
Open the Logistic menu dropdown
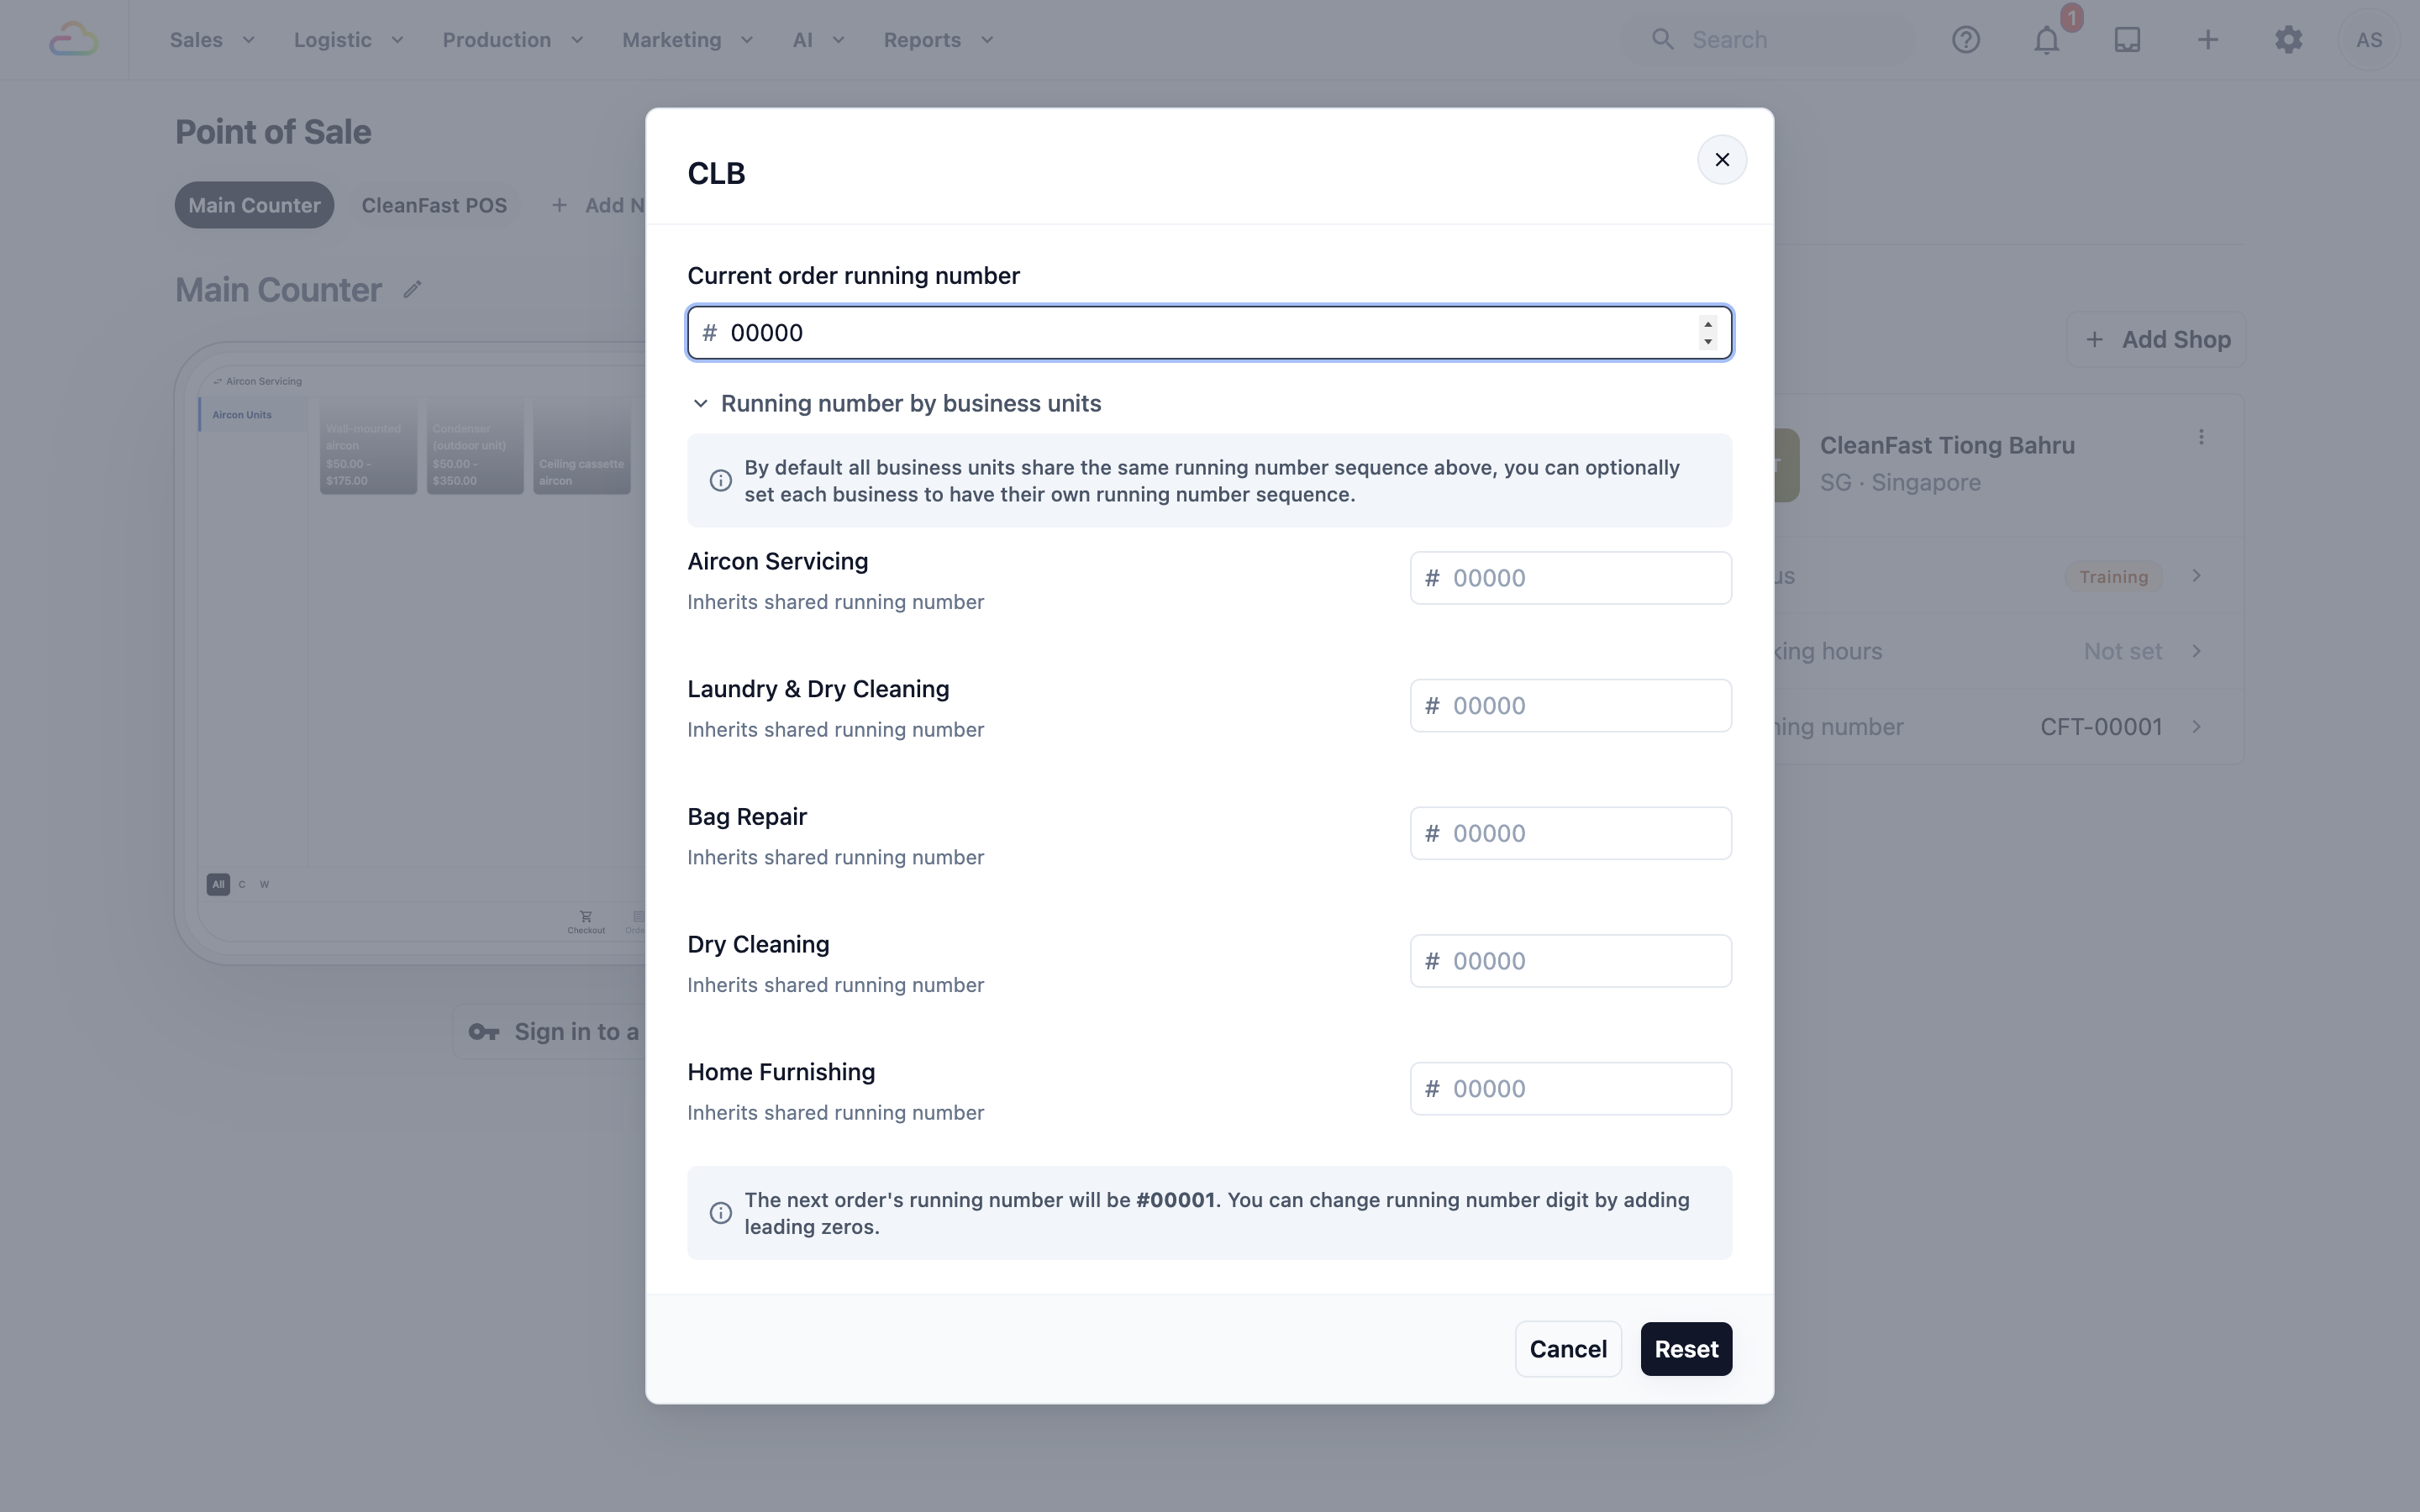348,40
